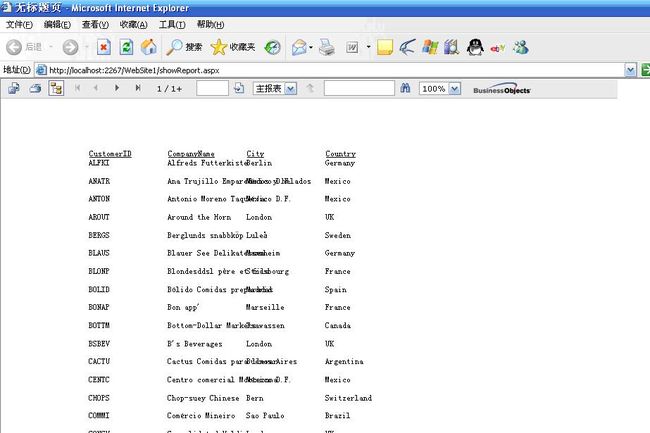Click the QQ penguin icon

(475, 47)
